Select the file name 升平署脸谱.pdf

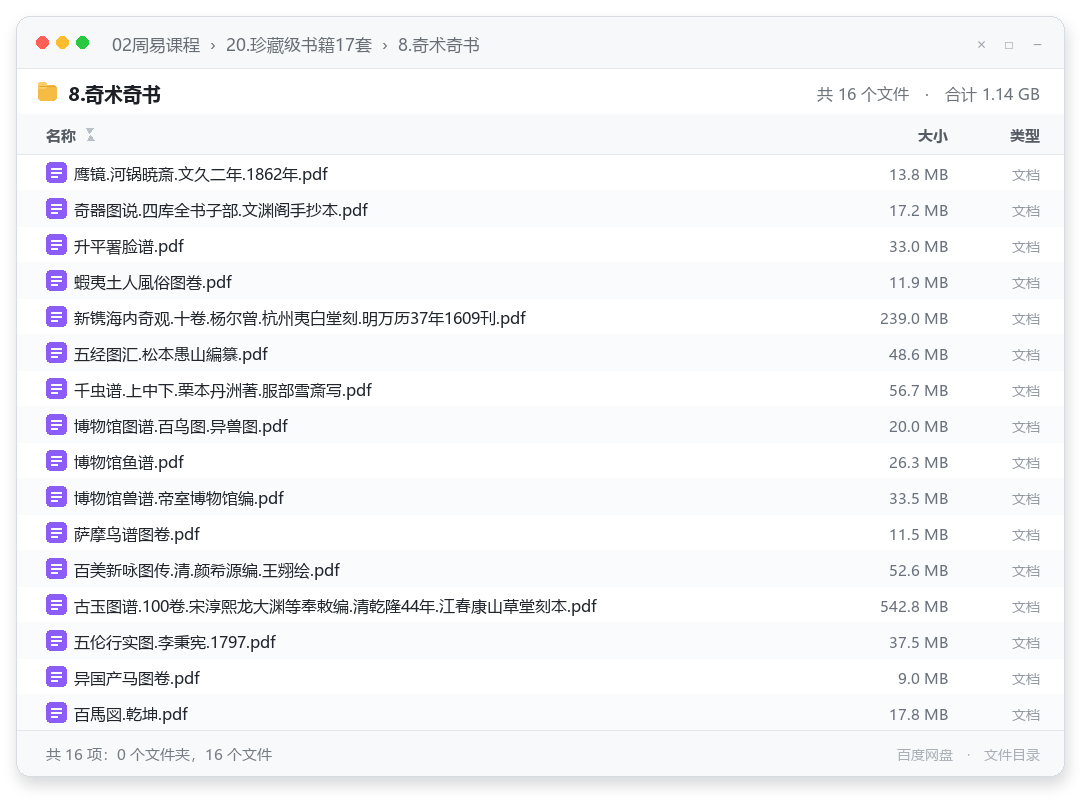[x=129, y=247]
